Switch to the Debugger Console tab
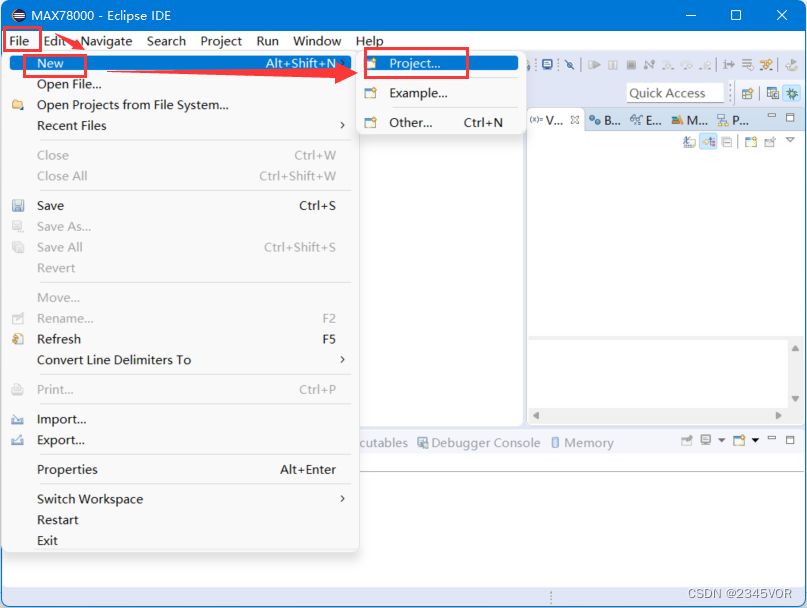 (x=479, y=443)
